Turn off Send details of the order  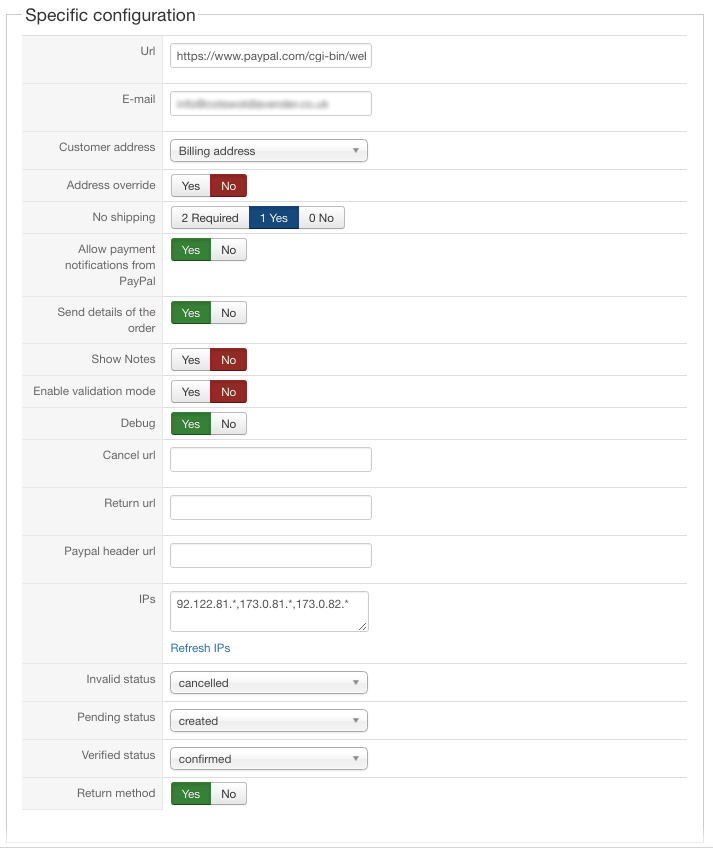click(x=228, y=313)
